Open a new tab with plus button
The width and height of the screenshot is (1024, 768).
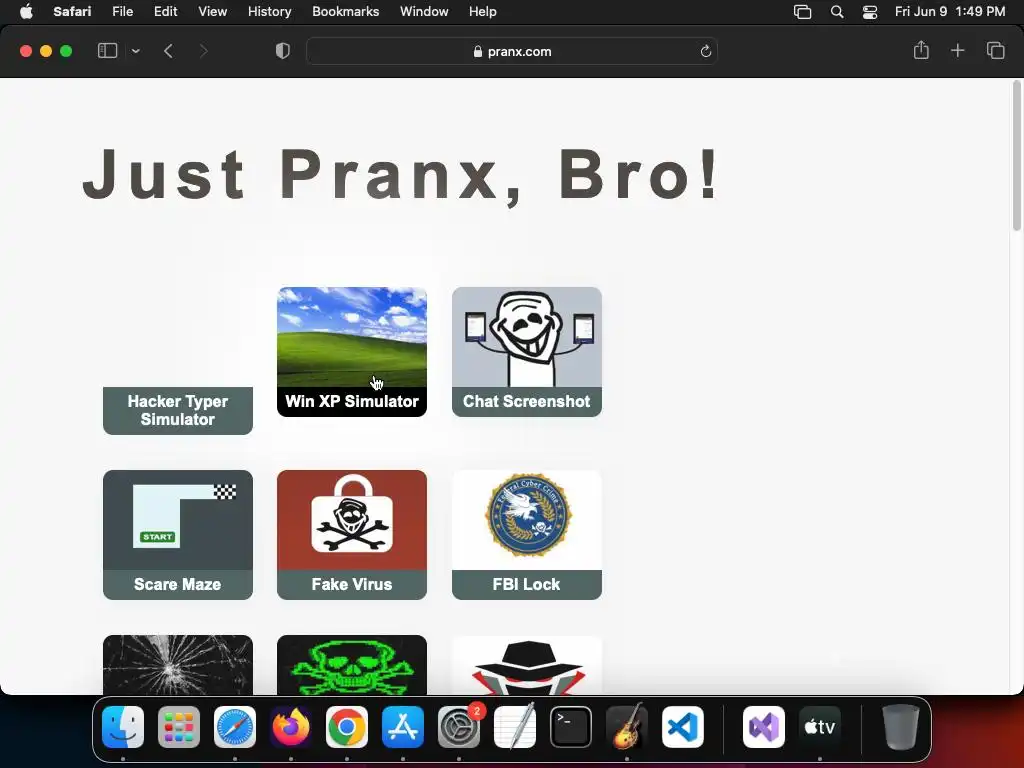click(957, 50)
